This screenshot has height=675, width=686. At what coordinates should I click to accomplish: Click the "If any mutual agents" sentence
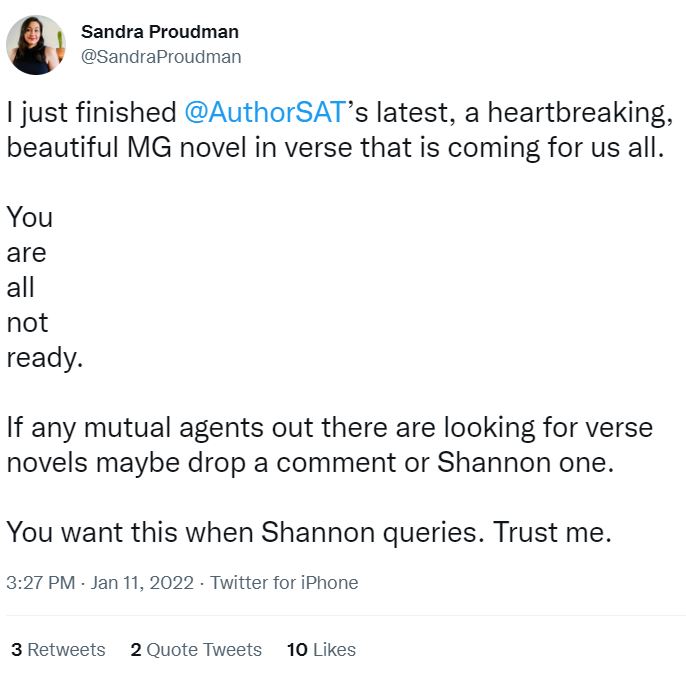pyautogui.click(x=170, y=428)
